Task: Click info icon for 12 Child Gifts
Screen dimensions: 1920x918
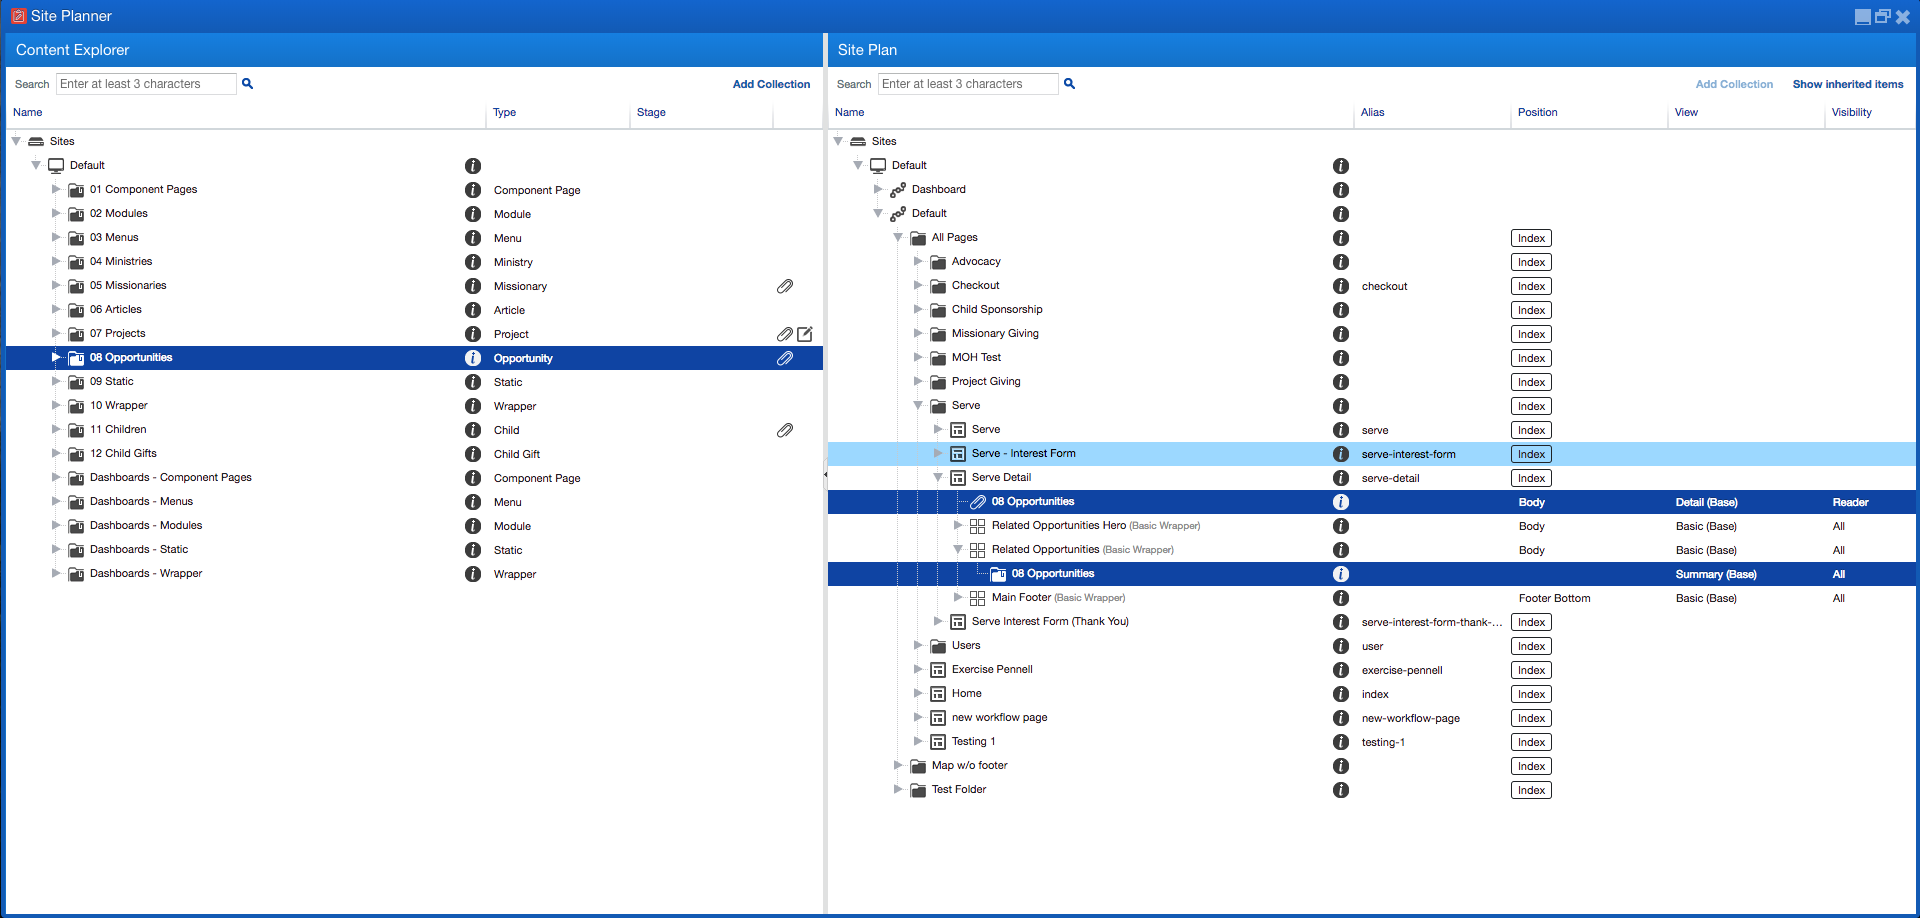Action: (473, 454)
